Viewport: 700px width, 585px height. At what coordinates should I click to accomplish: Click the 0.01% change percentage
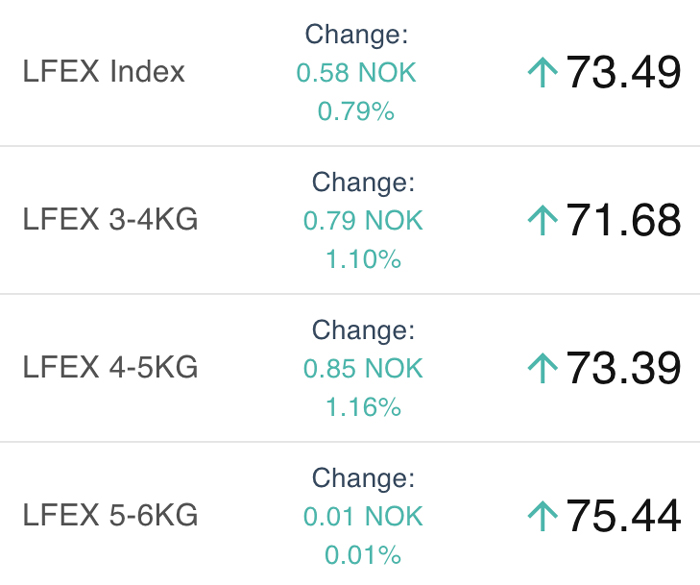pos(363,555)
